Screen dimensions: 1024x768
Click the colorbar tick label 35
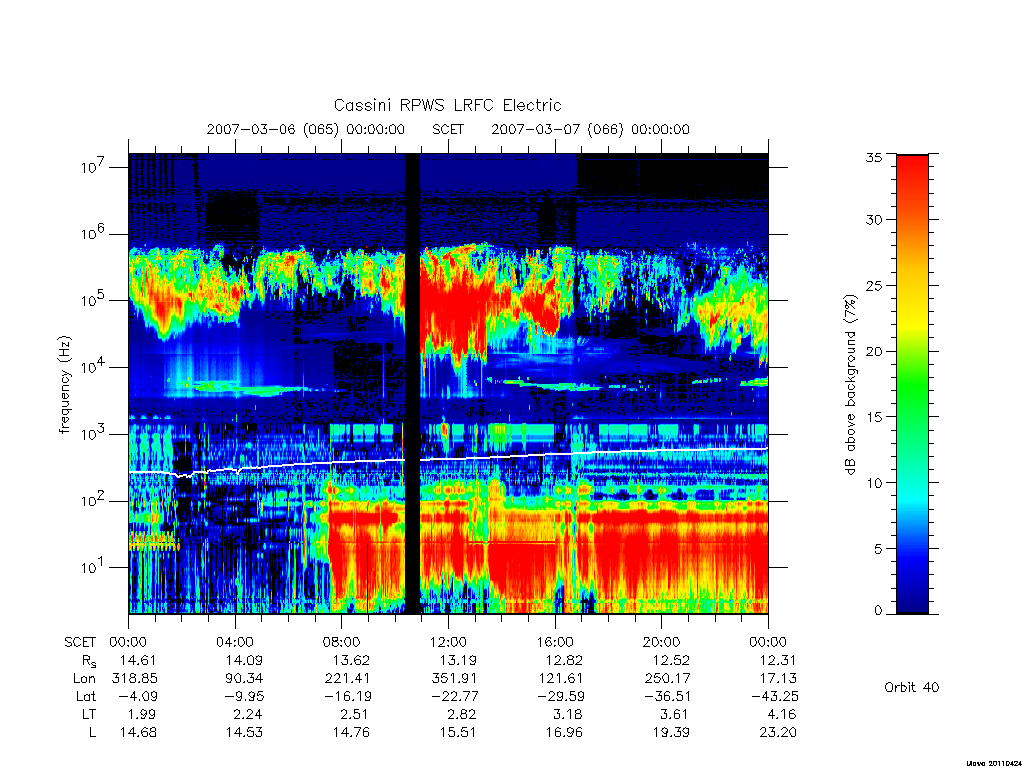pyautogui.click(x=874, y=157)
